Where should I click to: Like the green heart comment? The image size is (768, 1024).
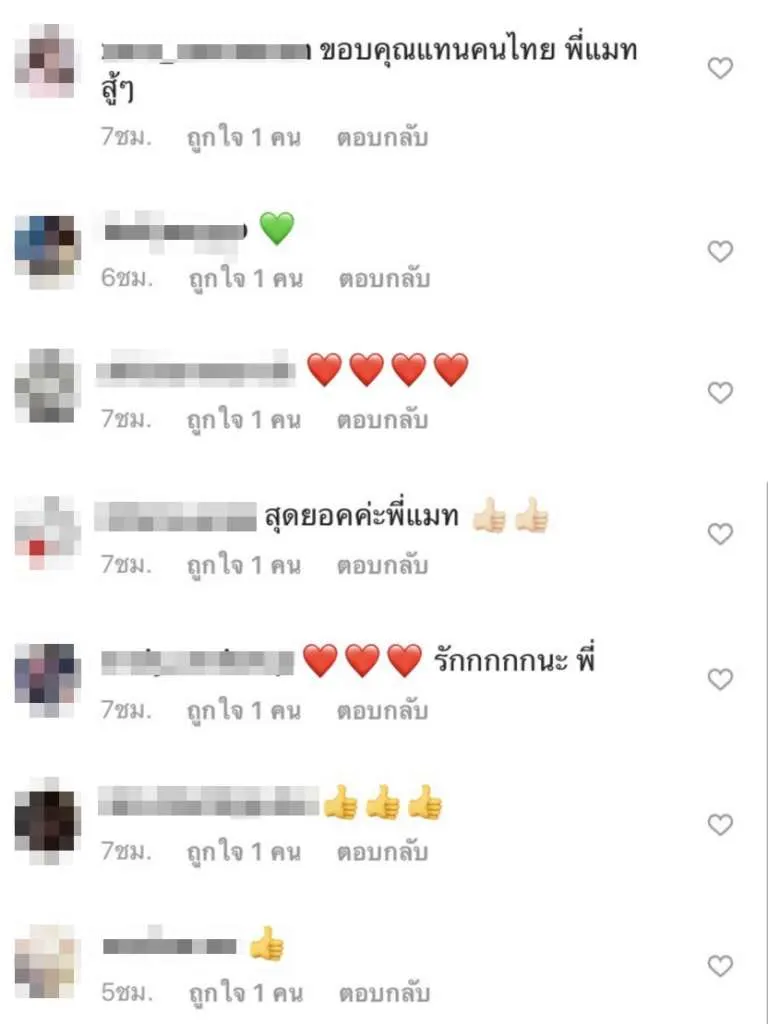click(x=720, y=251)
